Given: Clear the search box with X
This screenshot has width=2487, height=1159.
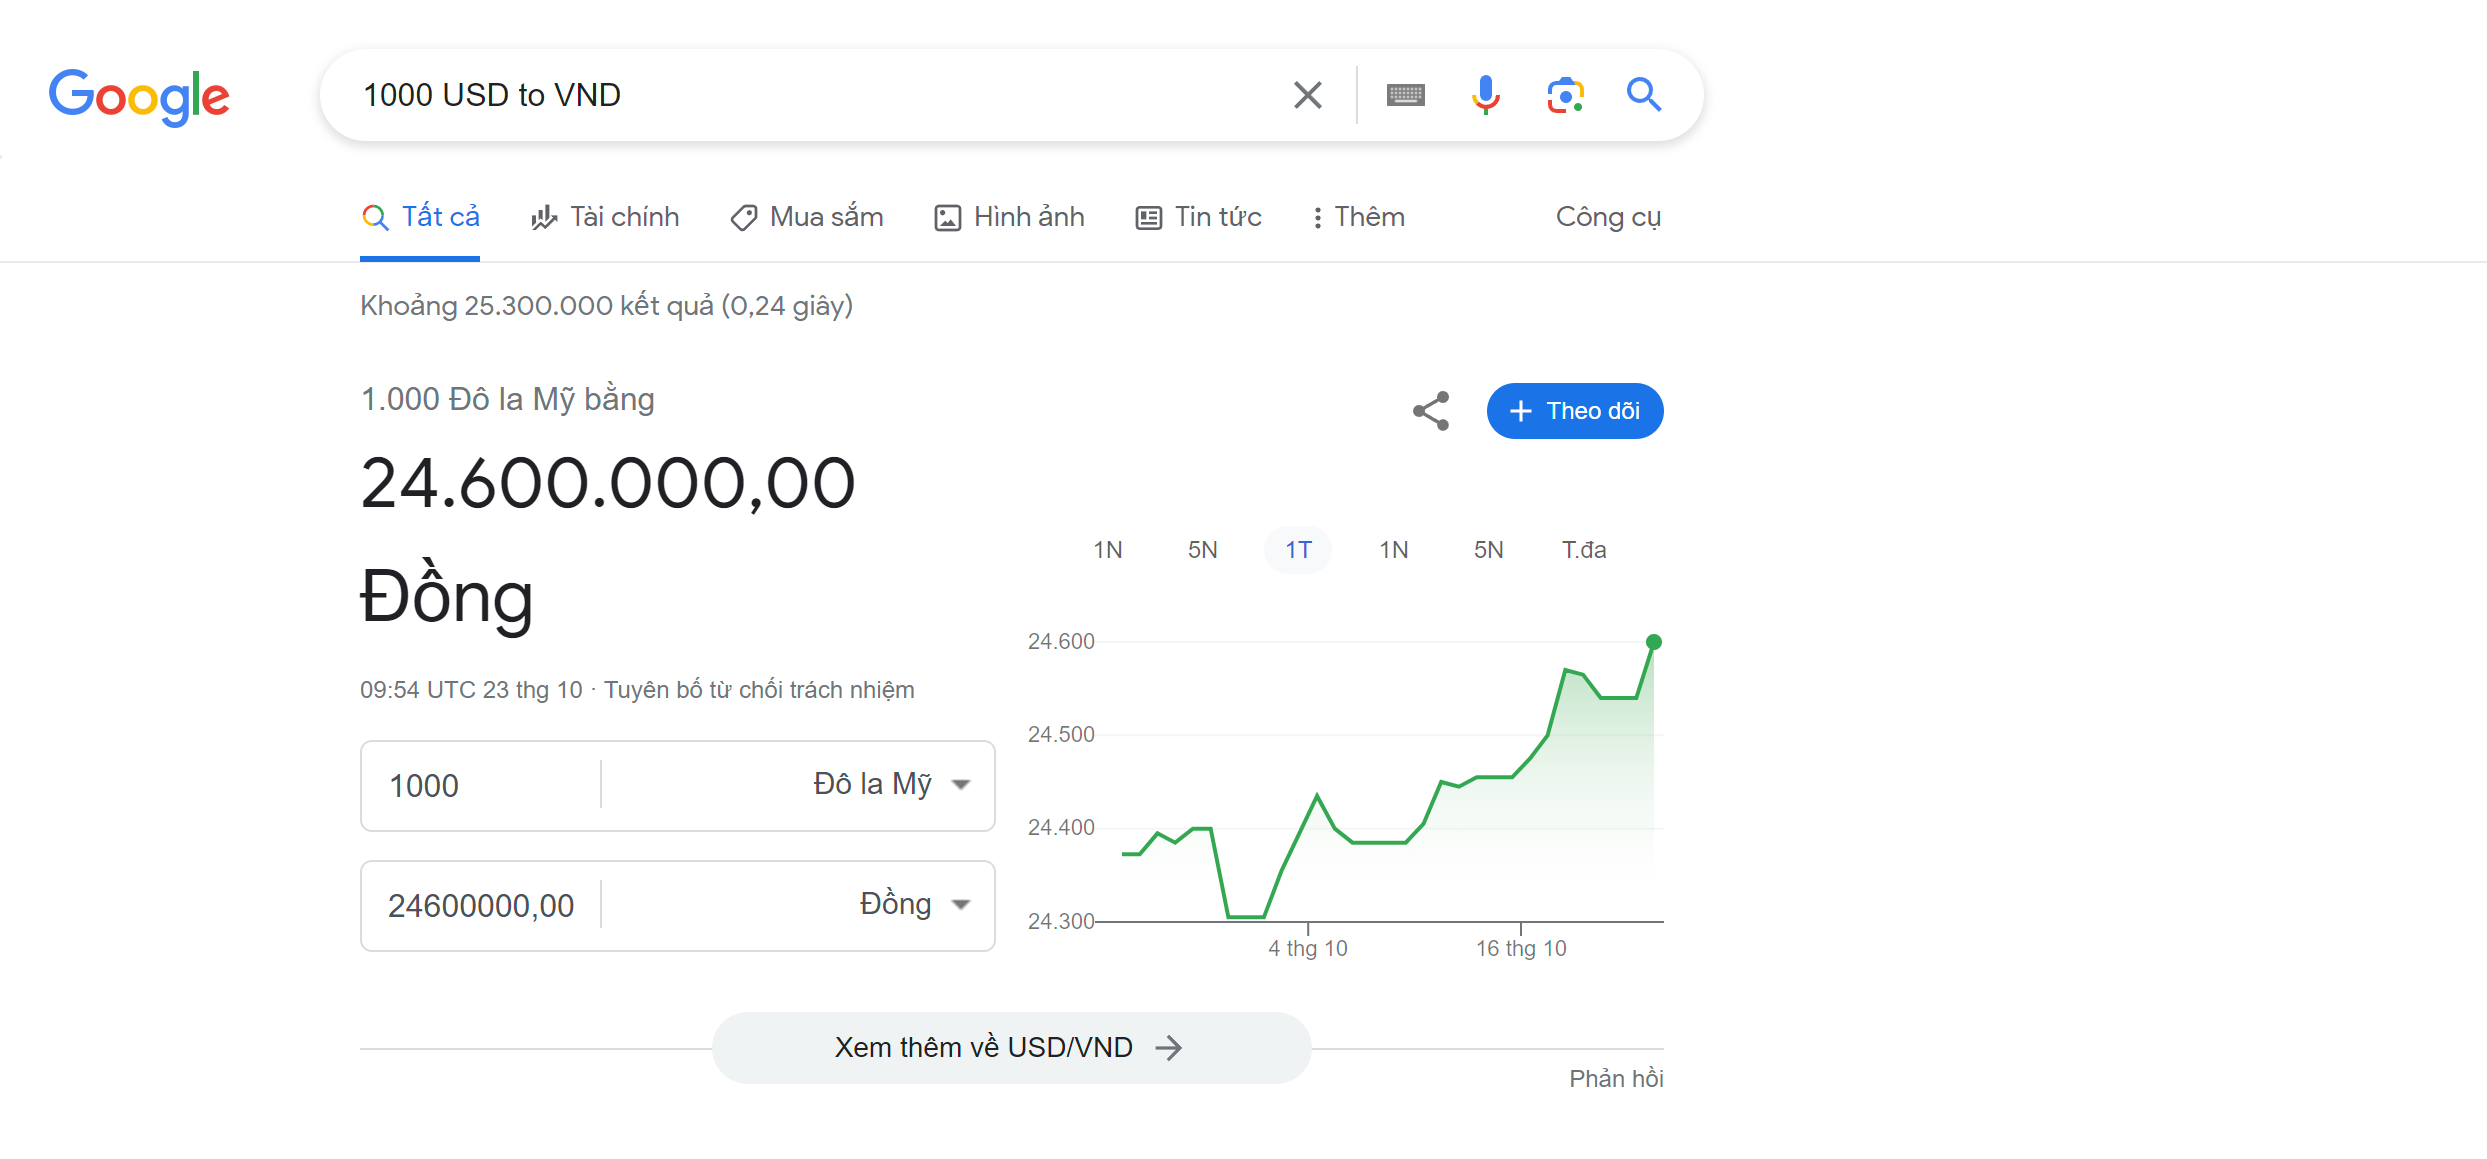Looking at the screenshot, I should (1307, 95).
